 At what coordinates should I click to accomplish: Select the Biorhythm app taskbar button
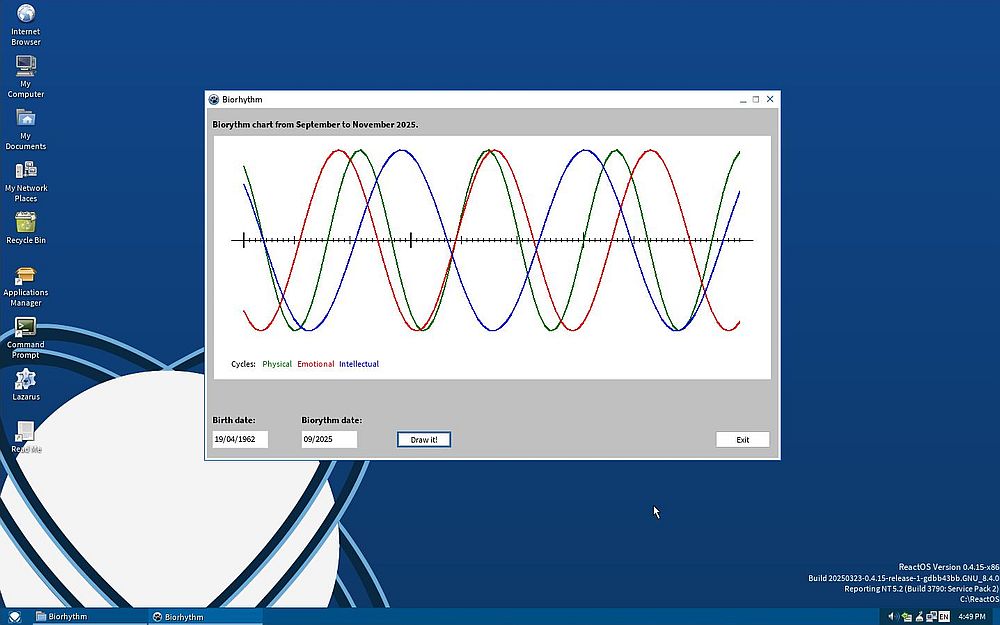pos(205,616)
